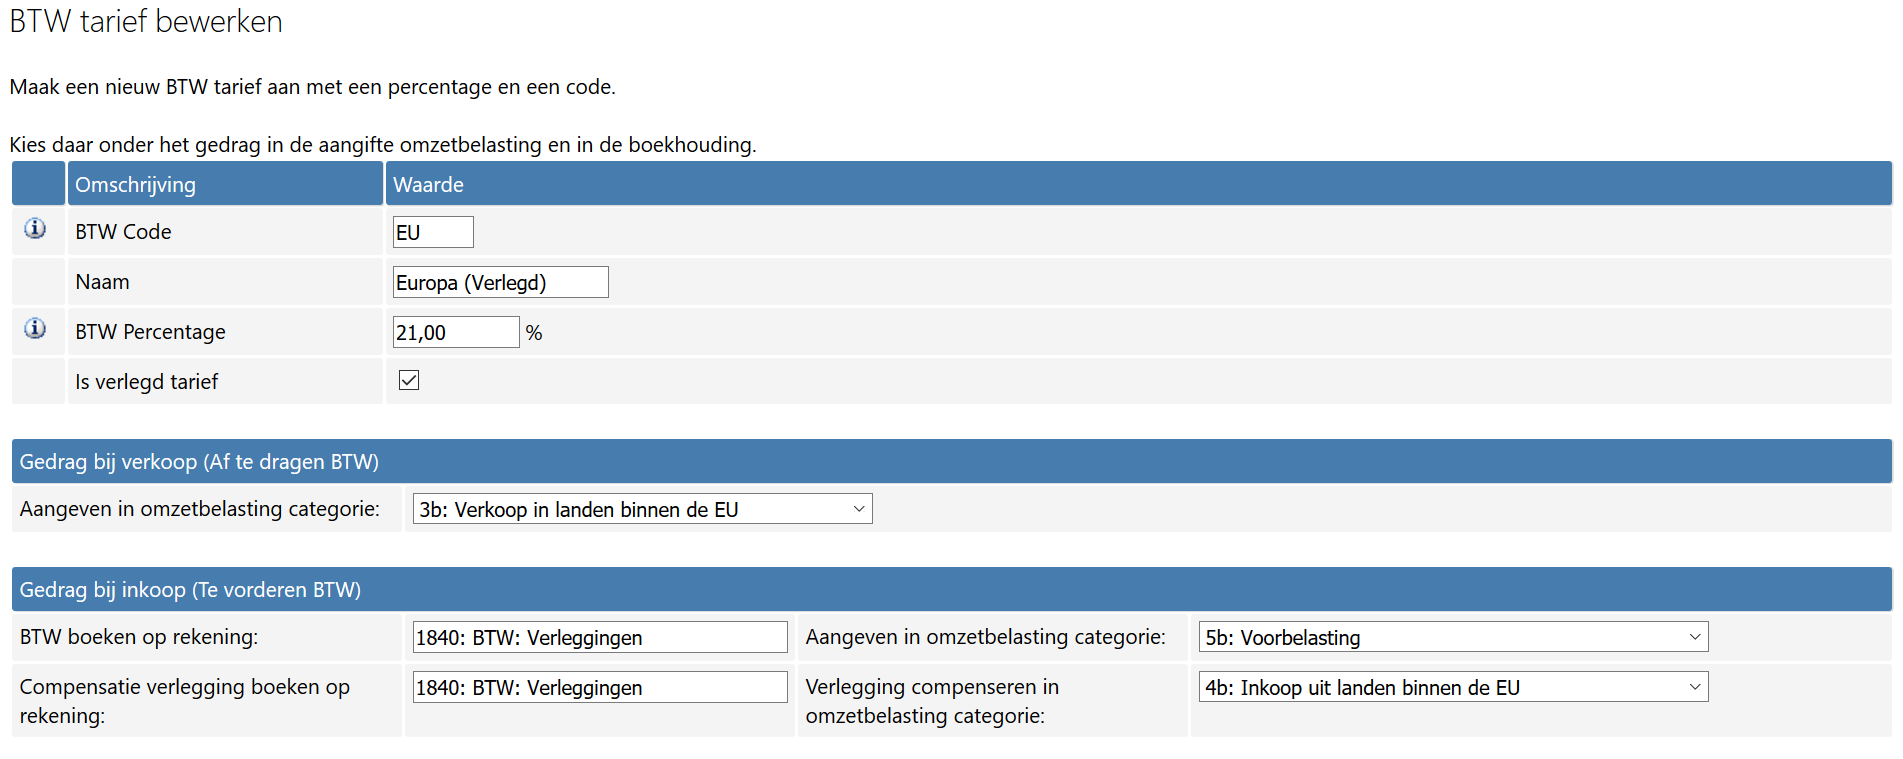The width and height of the screenshot is (1903, 759).
Task: Click the 'Omschrijving' column header
Action: 135,185
